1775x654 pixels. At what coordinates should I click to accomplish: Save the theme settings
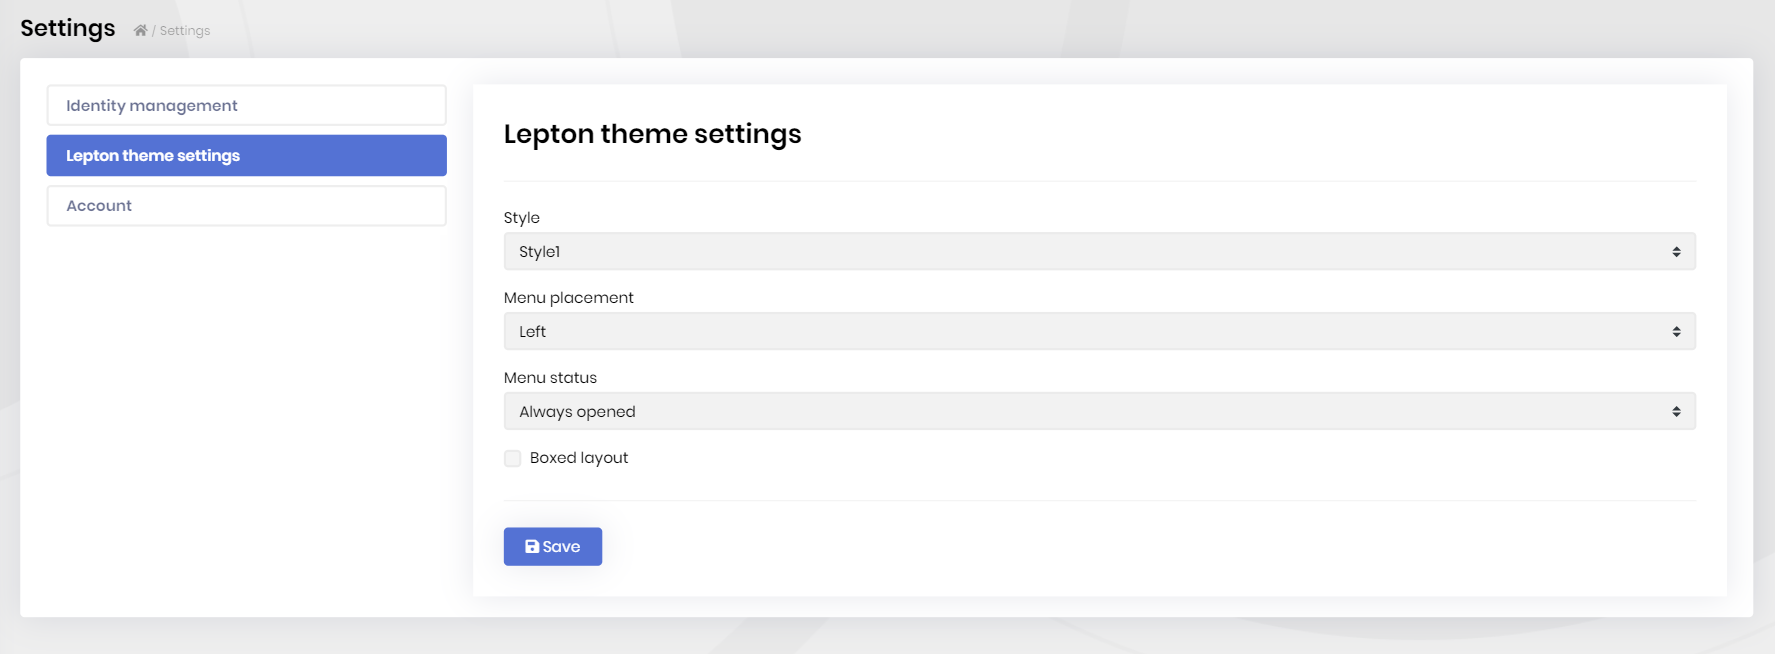553,546
